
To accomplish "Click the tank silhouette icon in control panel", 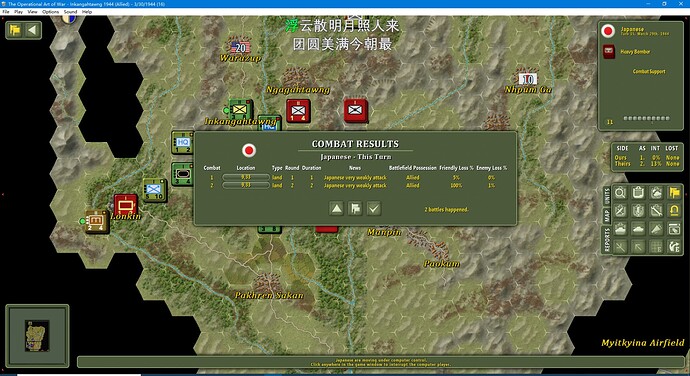I will click(x=638, y=229).
